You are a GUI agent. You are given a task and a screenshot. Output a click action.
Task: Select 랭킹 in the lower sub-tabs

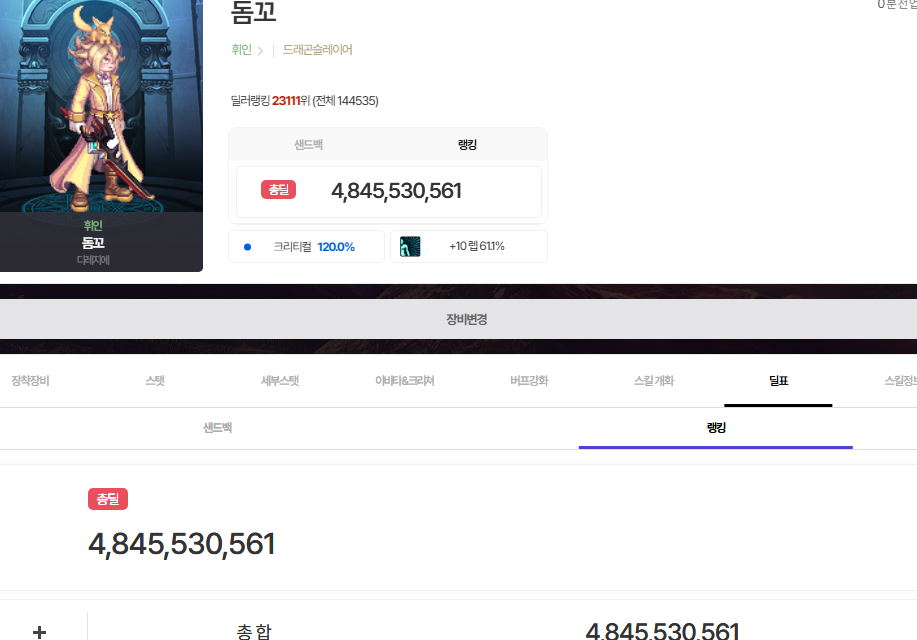point(715,428)
